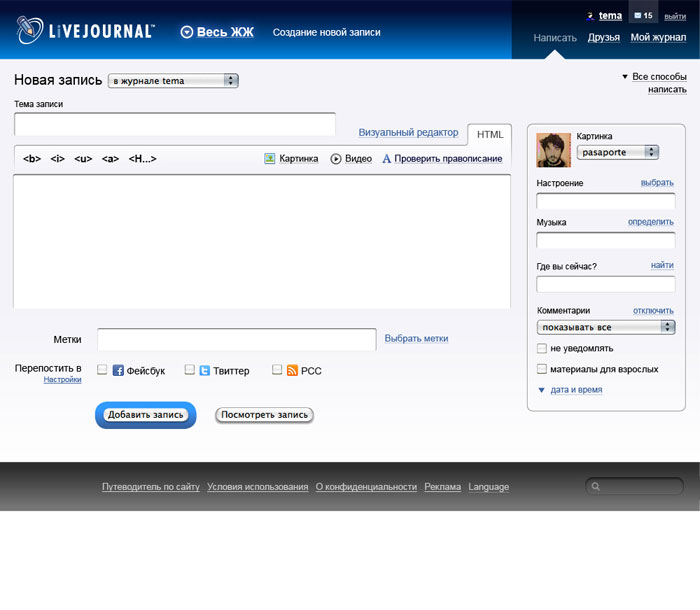The image size is (700, 610).
Task: Click the Картинка insert image icon
Action: coord(269,158)
